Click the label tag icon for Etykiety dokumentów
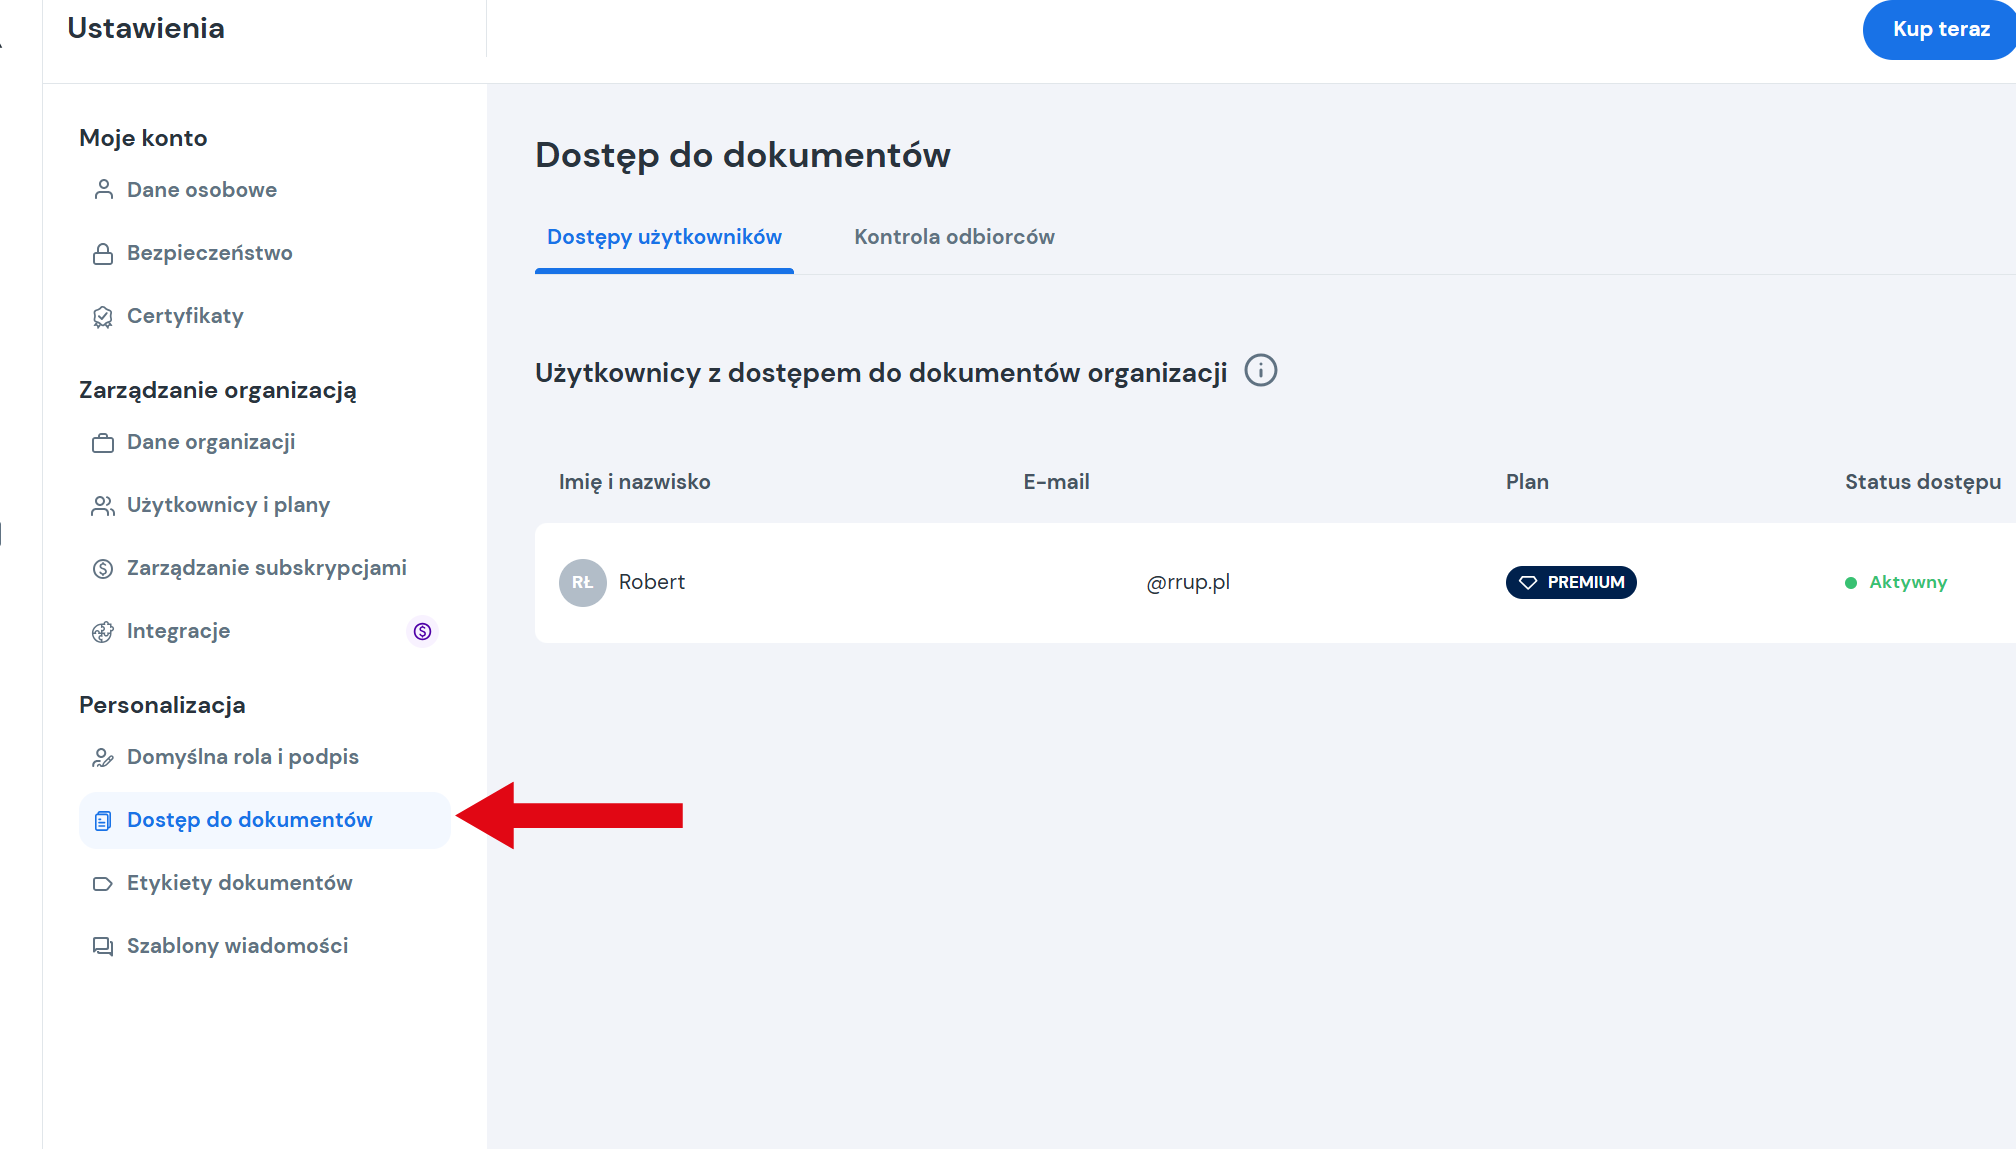 (x=103, y=884)
